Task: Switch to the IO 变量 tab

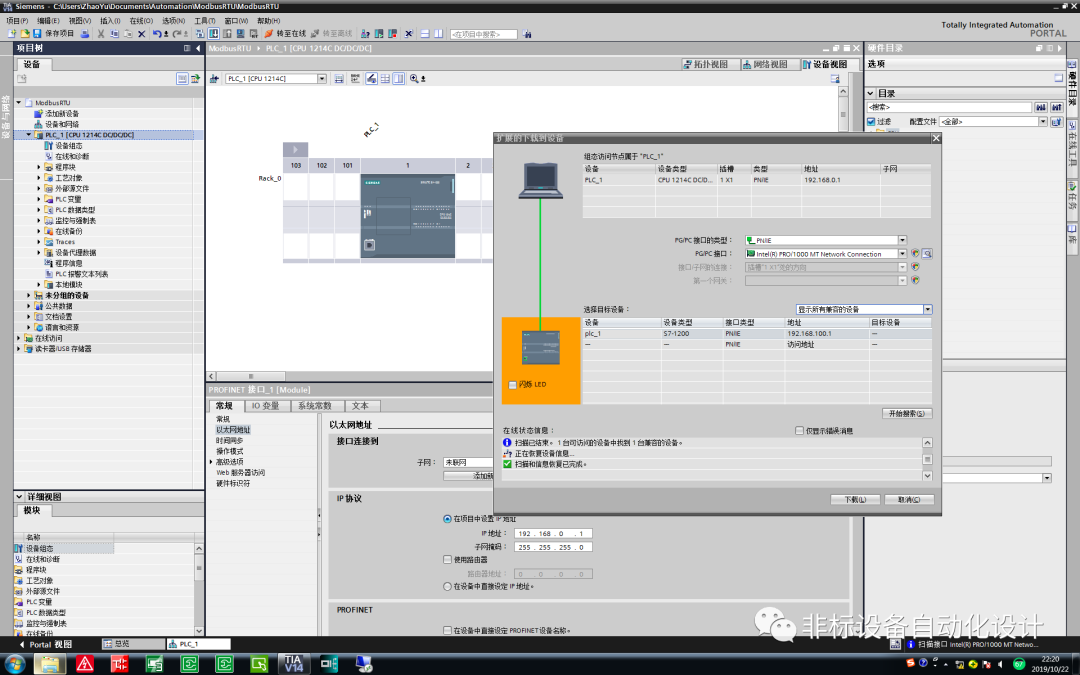Action: (266, 406)
